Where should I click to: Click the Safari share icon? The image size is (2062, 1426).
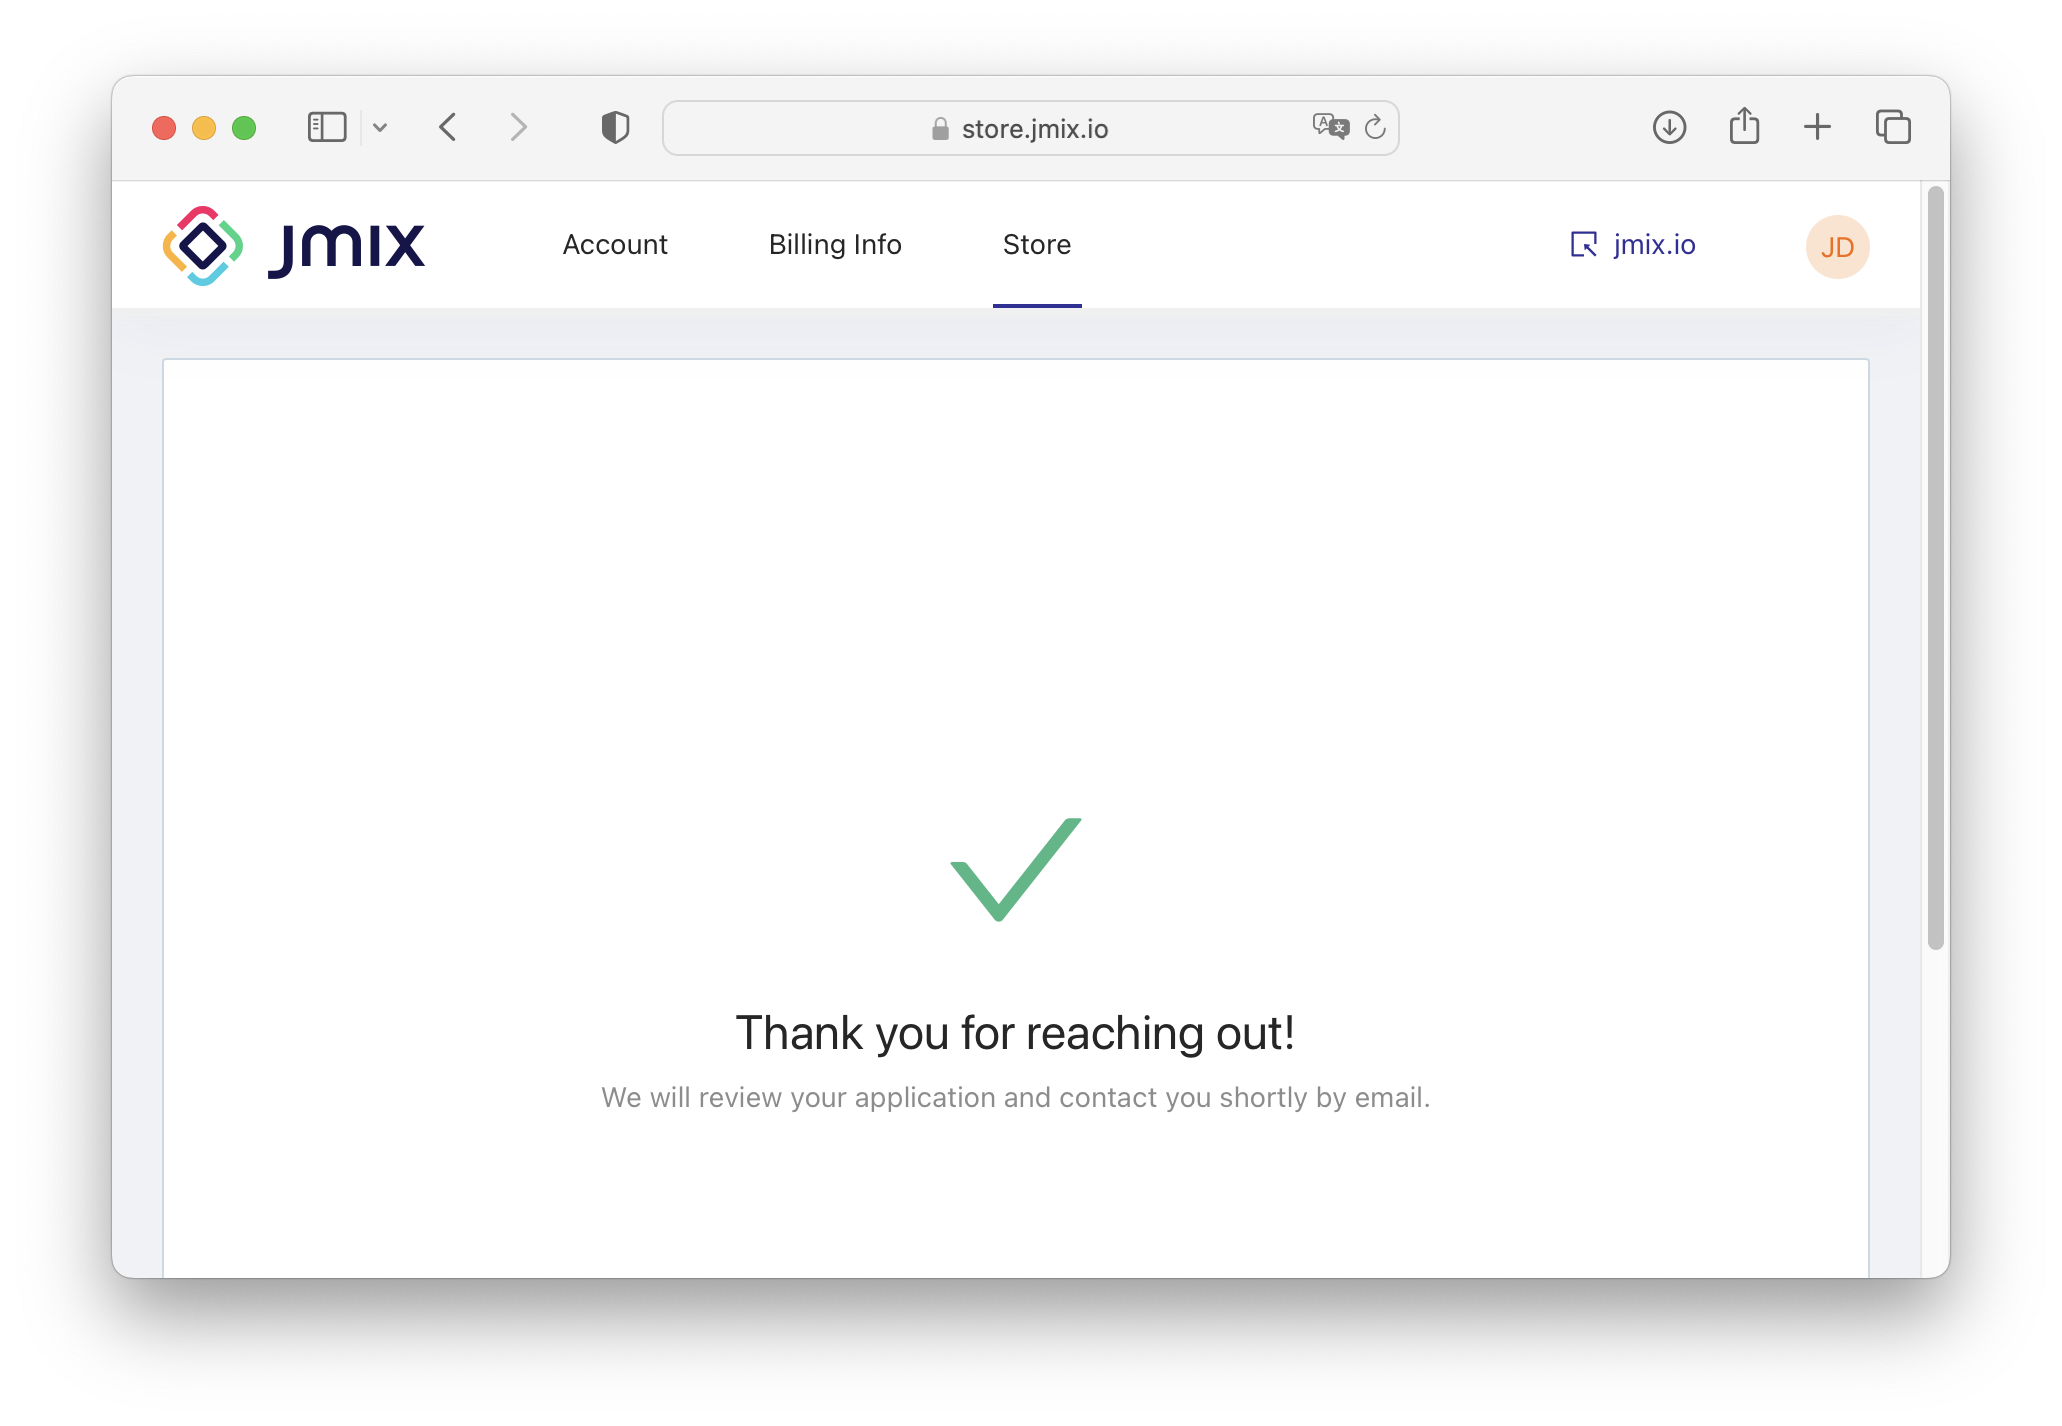[1745, 128]
